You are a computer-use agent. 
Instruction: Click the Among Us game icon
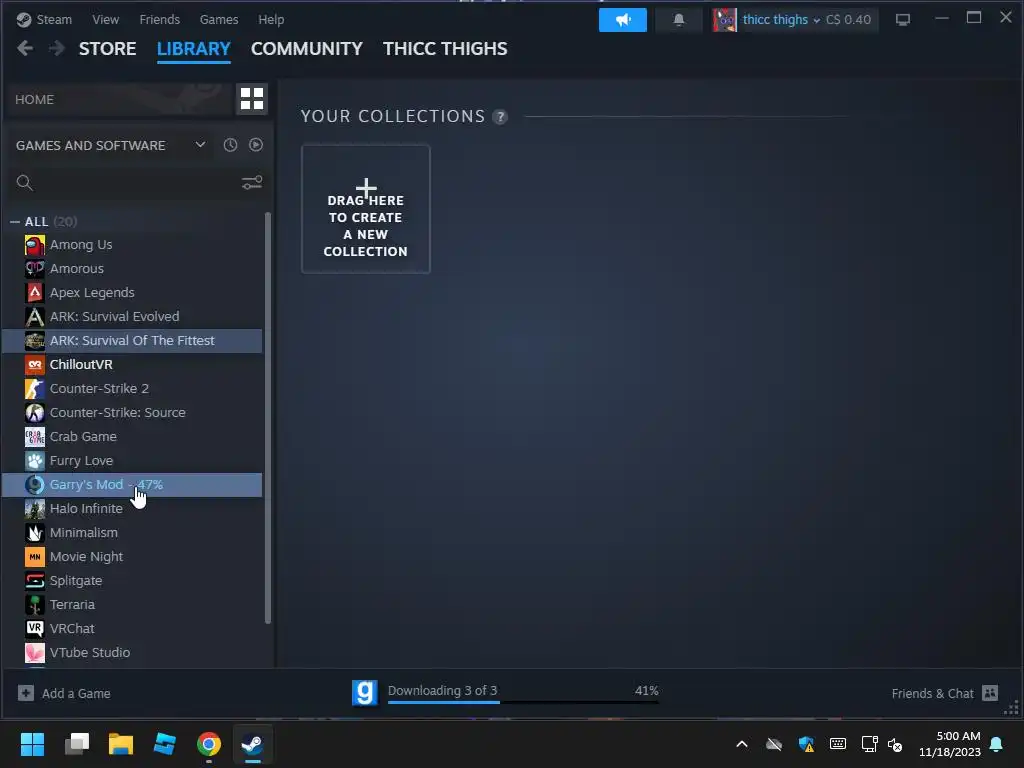coord(35,245)
